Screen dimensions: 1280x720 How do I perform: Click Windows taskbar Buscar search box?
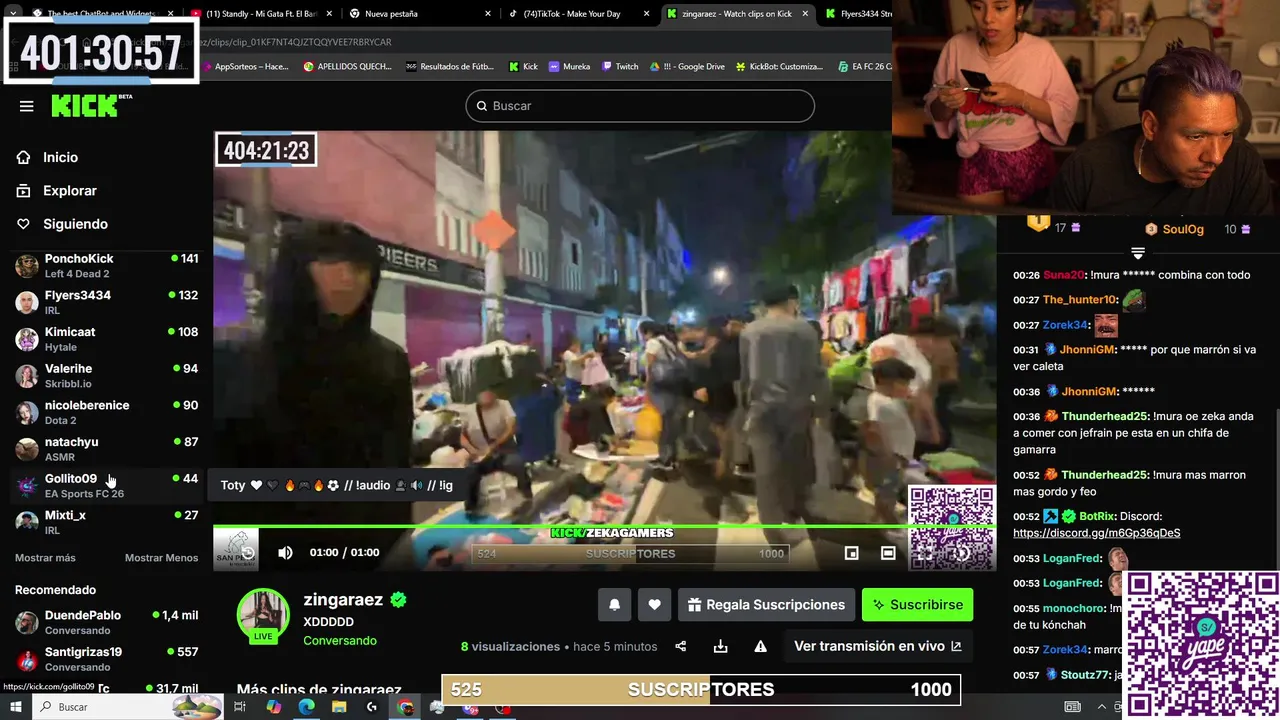point(128,707)
